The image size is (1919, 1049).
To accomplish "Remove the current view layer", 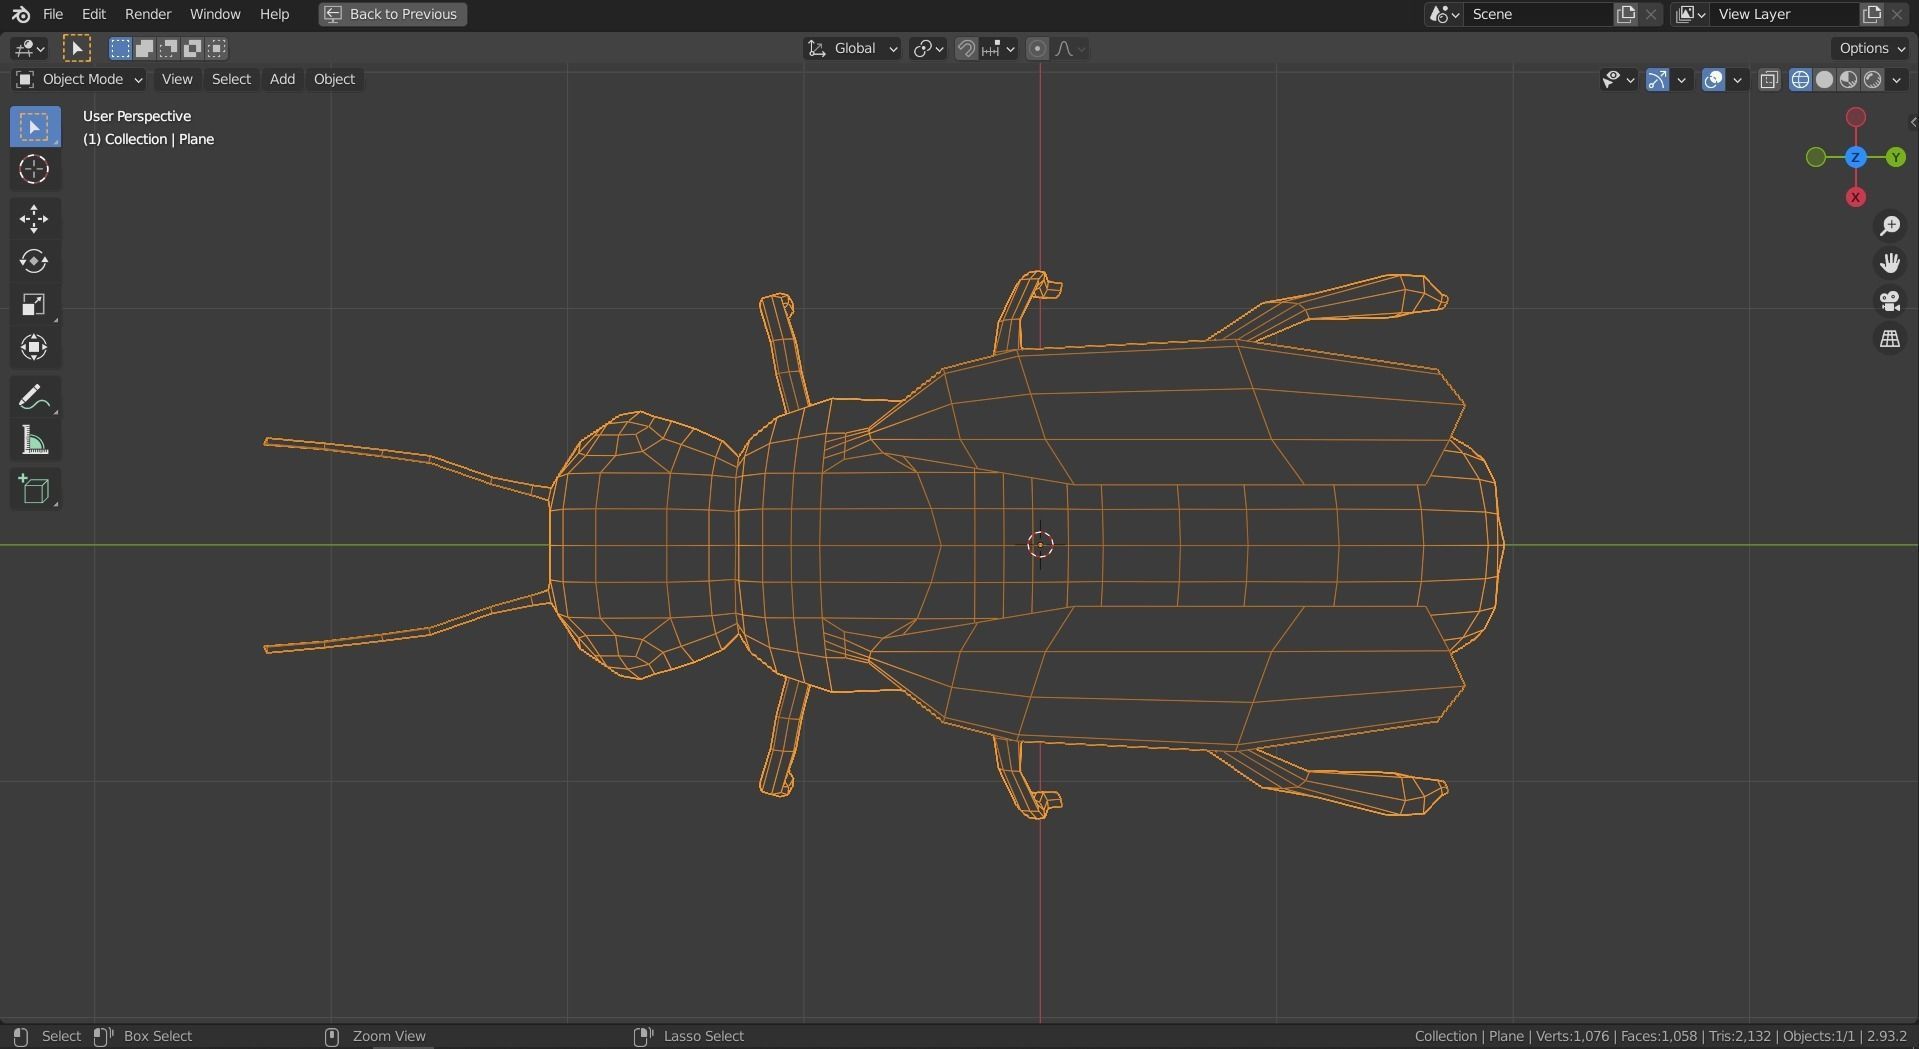I will (1897, 14).
